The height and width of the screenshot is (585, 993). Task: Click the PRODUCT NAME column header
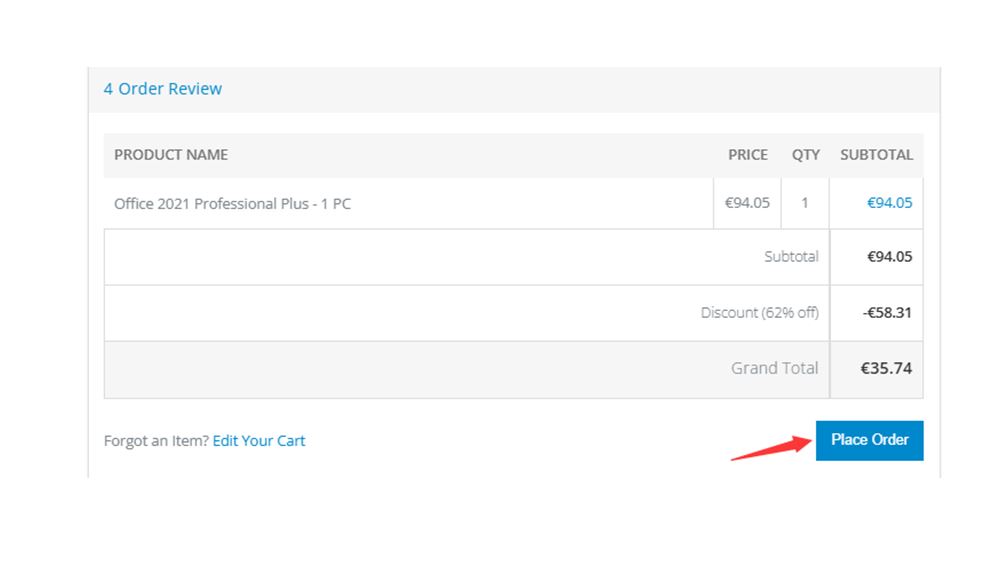tap(171, 154)
